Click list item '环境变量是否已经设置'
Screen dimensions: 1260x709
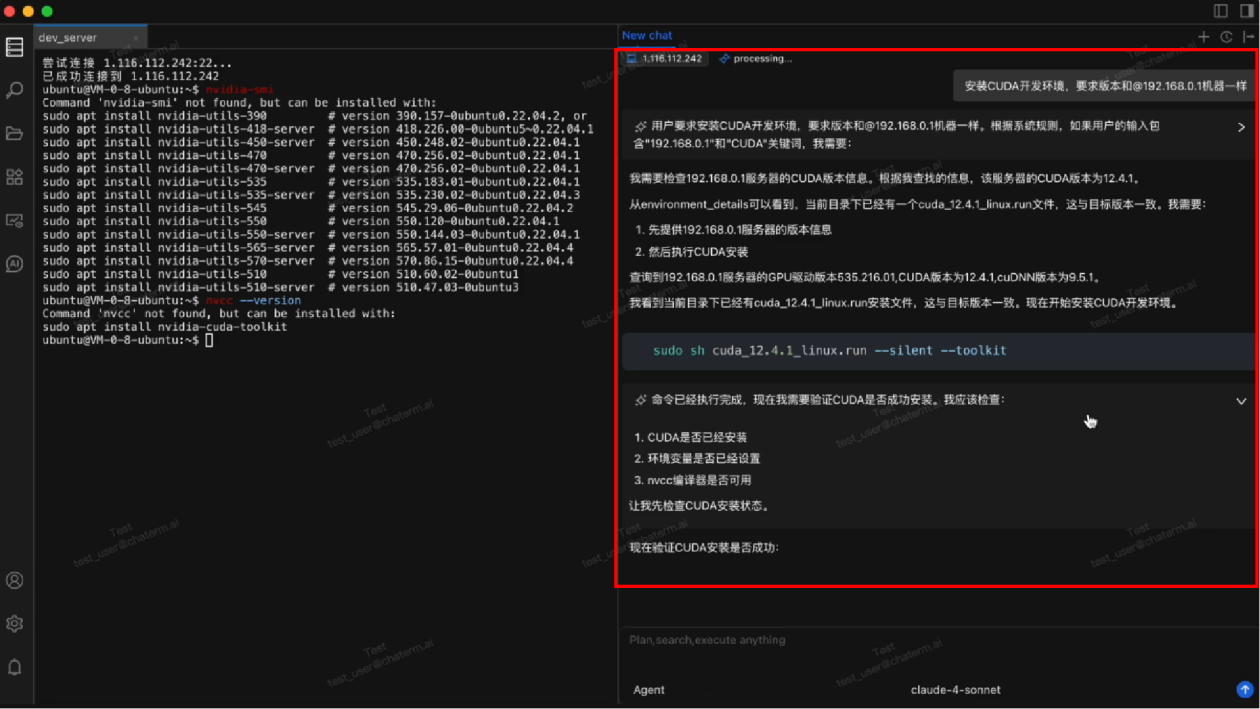697,458
